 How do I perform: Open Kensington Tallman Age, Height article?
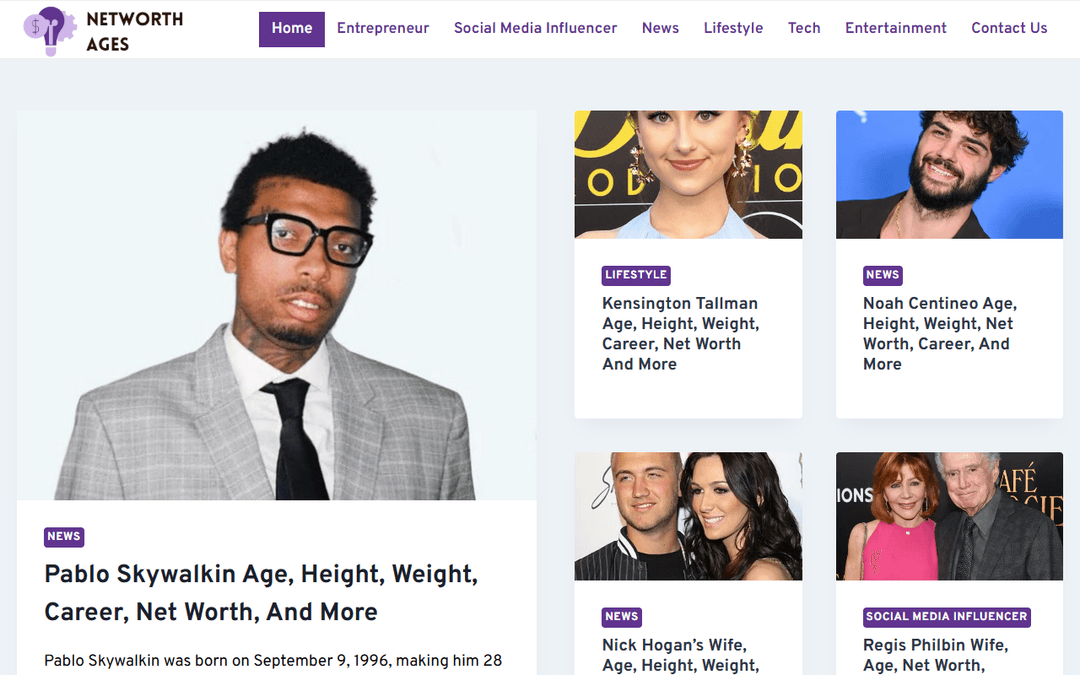coord(681,334)
